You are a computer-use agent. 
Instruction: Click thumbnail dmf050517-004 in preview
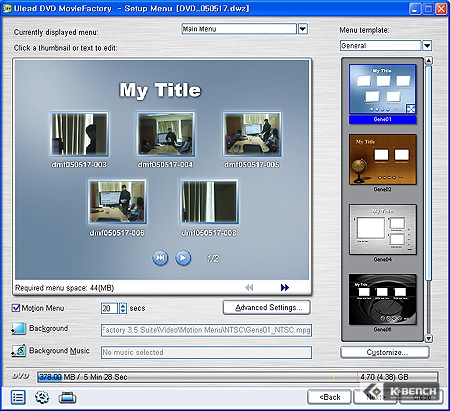(166, 134)
